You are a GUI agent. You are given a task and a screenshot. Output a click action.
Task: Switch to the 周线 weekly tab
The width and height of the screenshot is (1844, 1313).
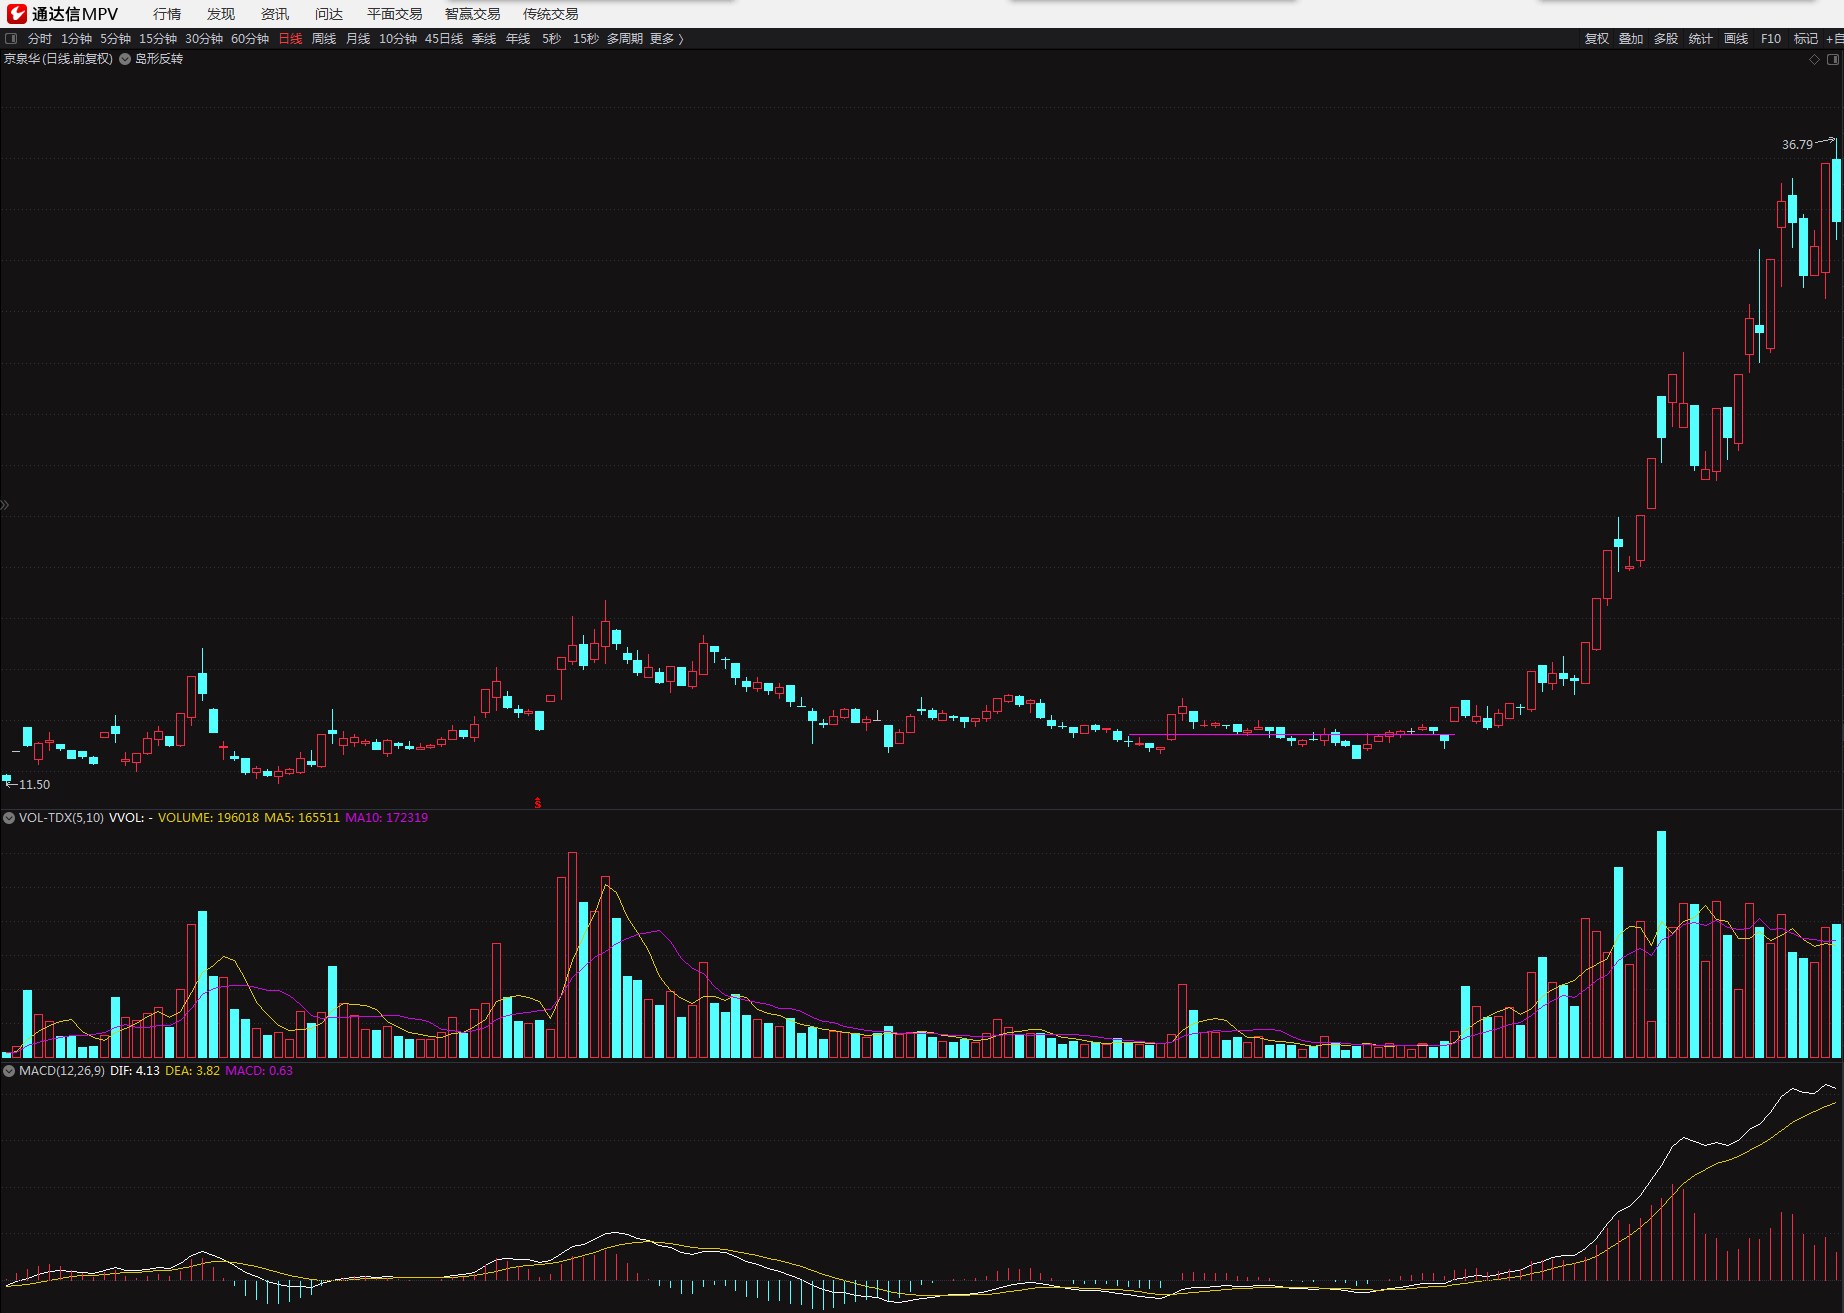click(324, 39)
